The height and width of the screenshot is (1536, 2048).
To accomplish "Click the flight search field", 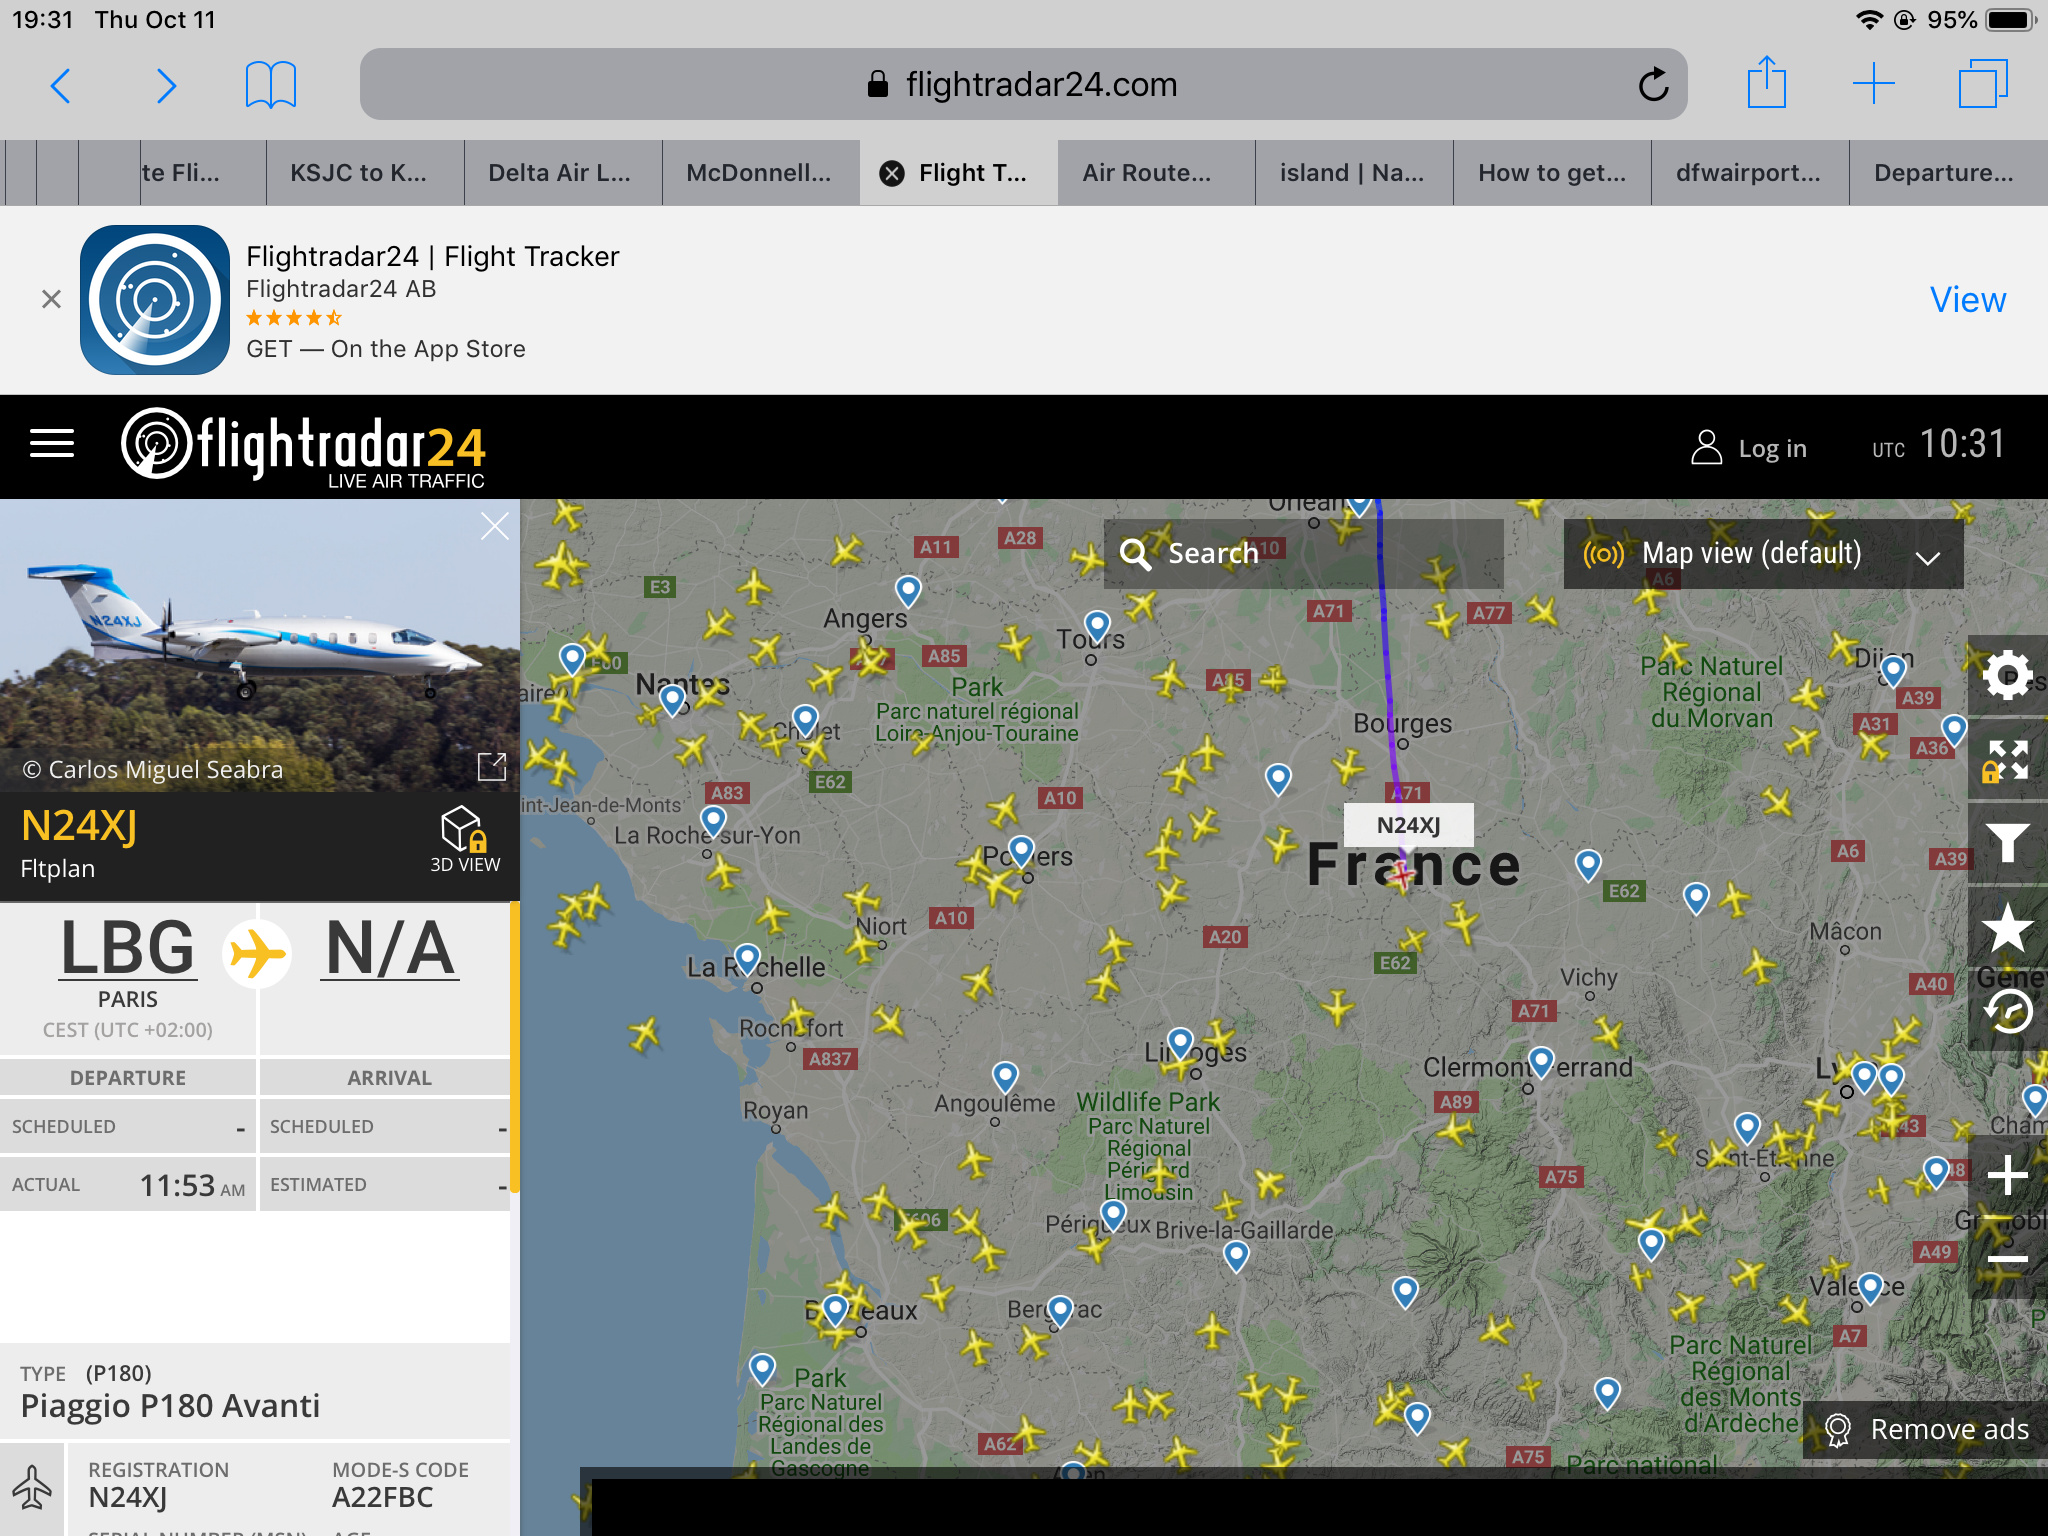I will click(x=1303, y=554).
